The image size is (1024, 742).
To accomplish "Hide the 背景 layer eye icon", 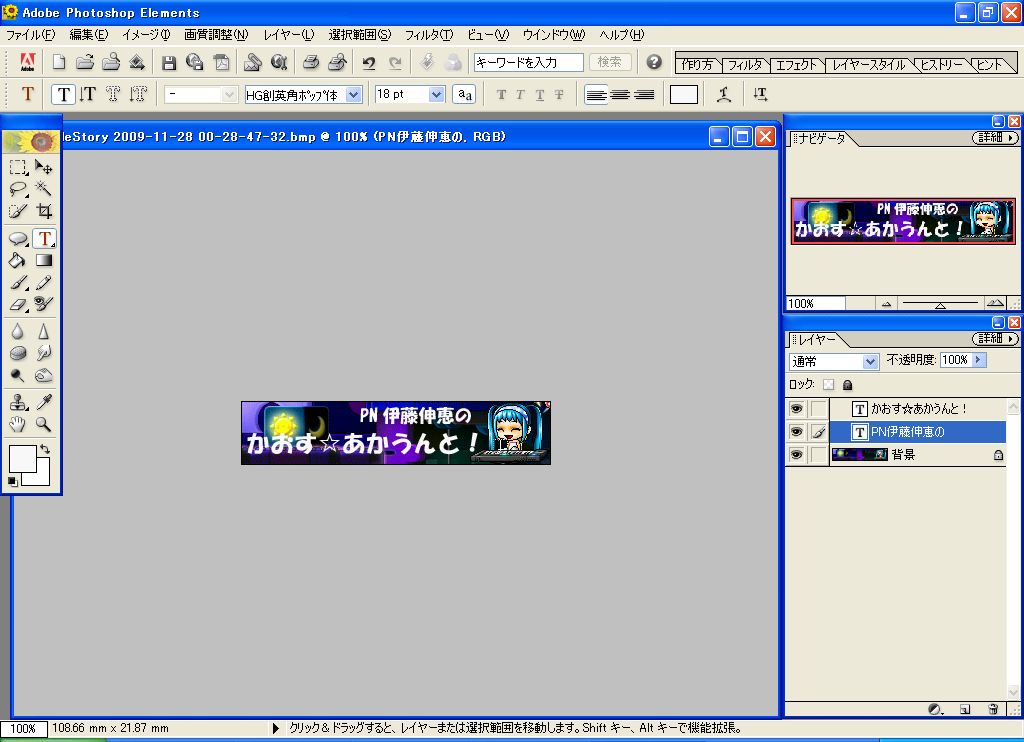I will point(796,455).
